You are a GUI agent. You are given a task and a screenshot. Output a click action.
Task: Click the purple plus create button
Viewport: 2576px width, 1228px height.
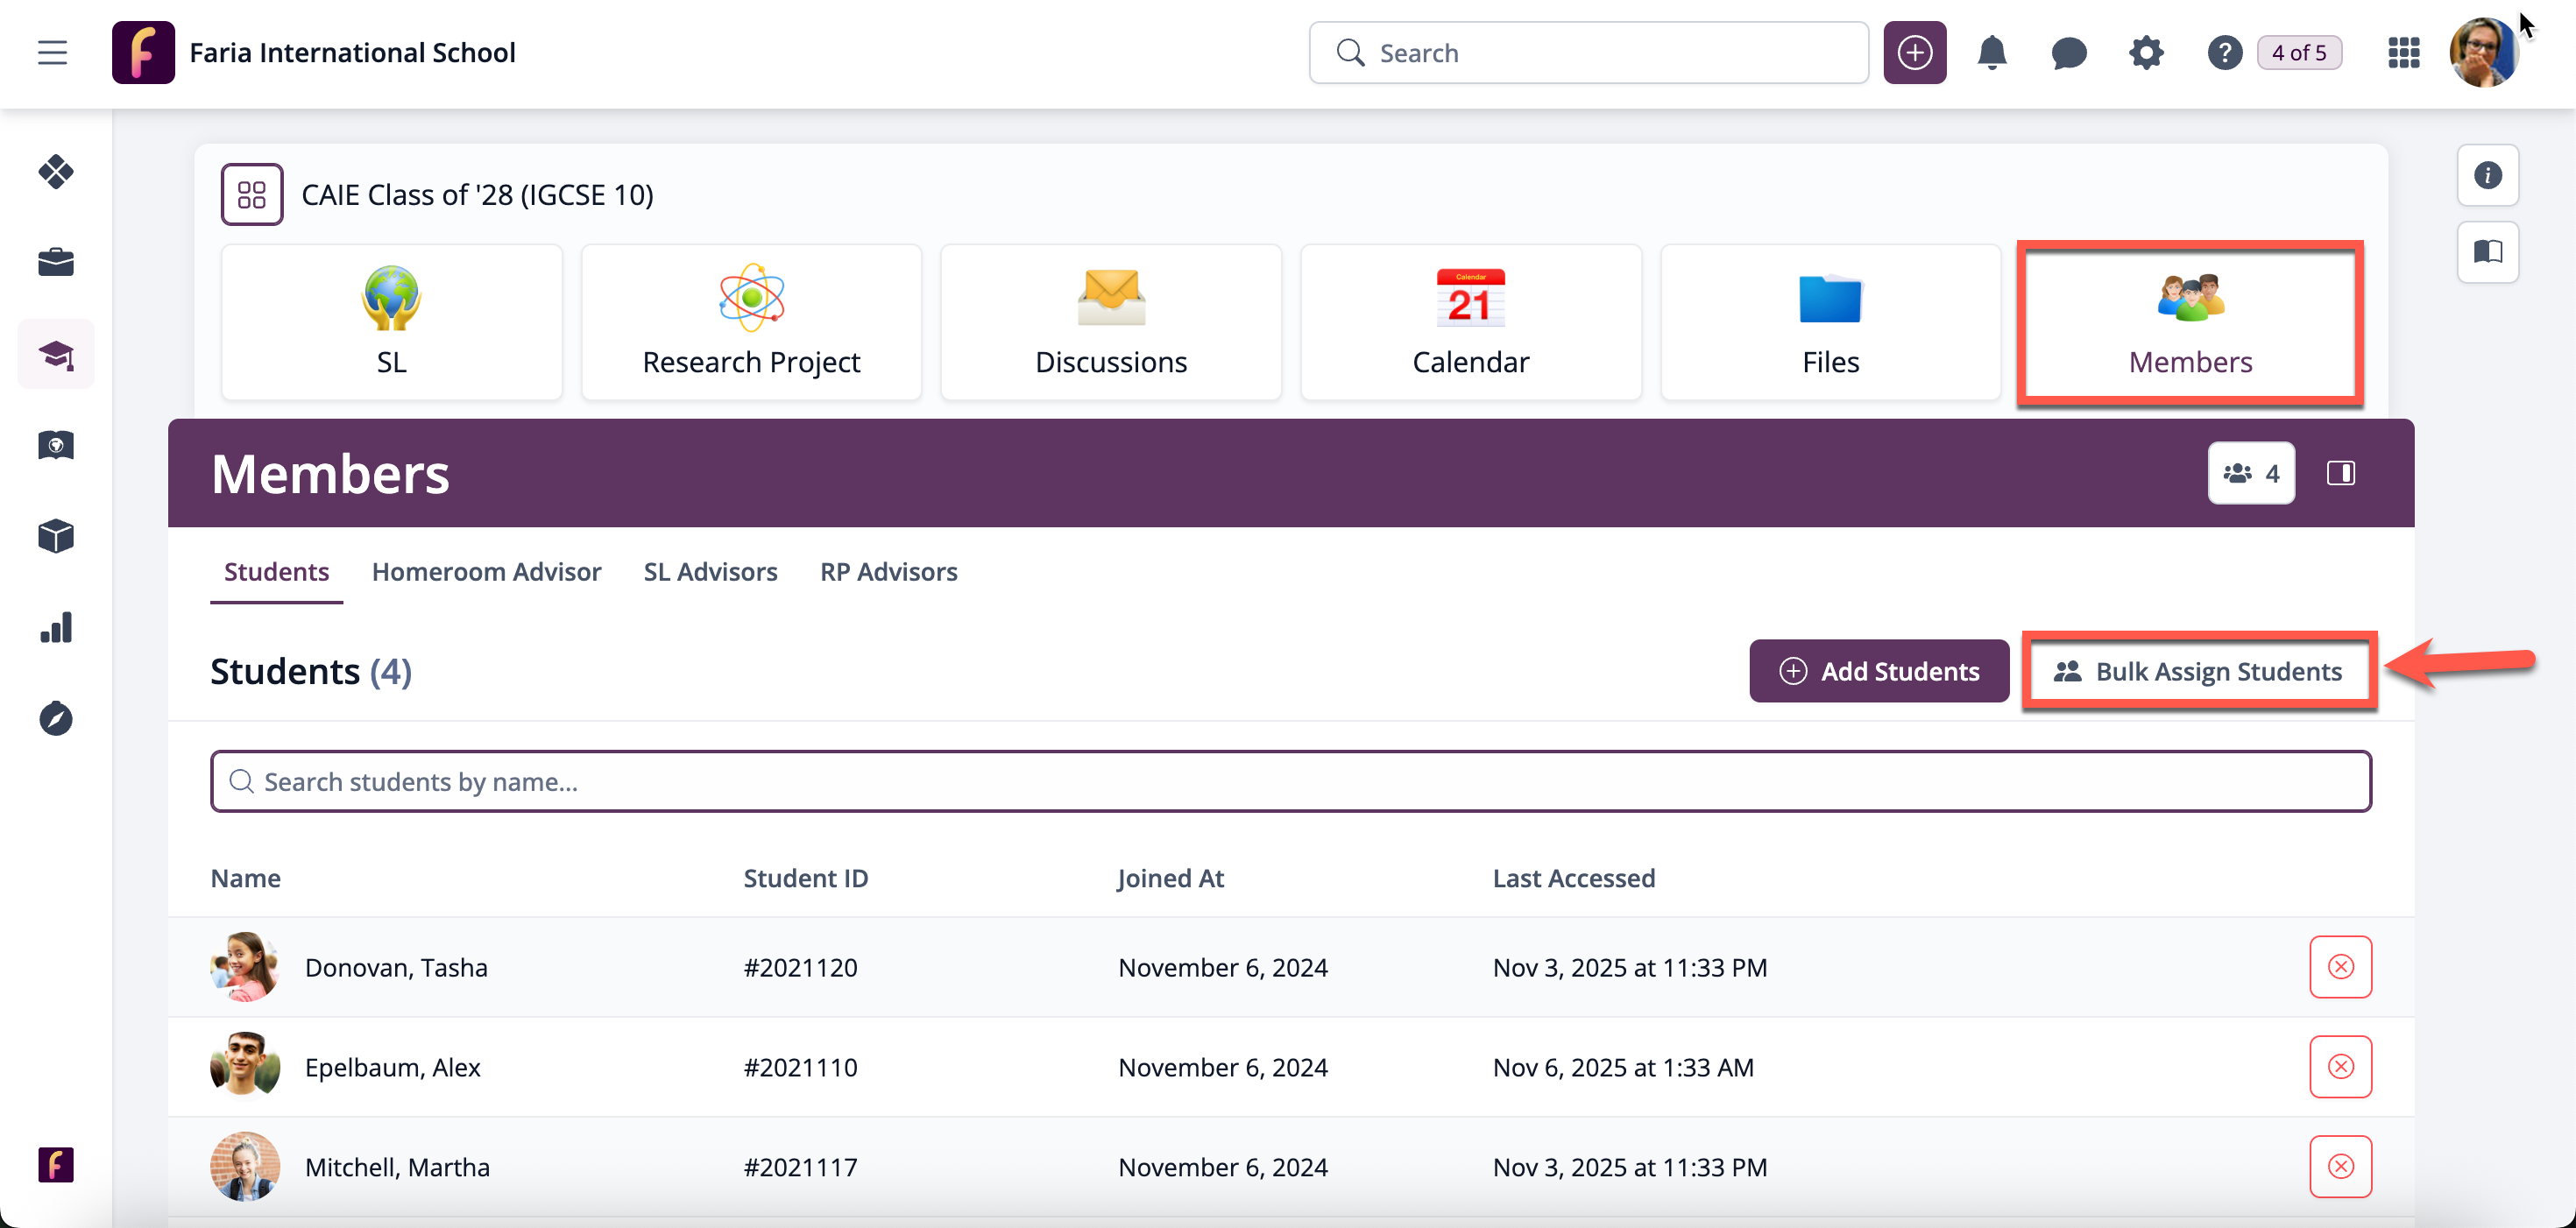click(x=1914, y=52)
